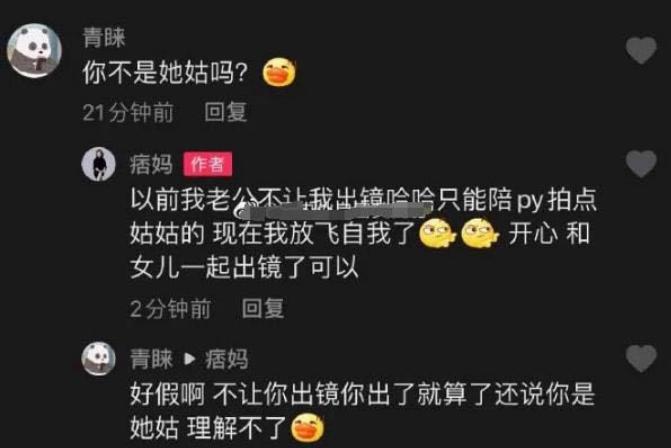The width and height of the screenshot is (671, 448).
Task: Like 痞妈's author reply with heart
Action: [x=641, y=163]
